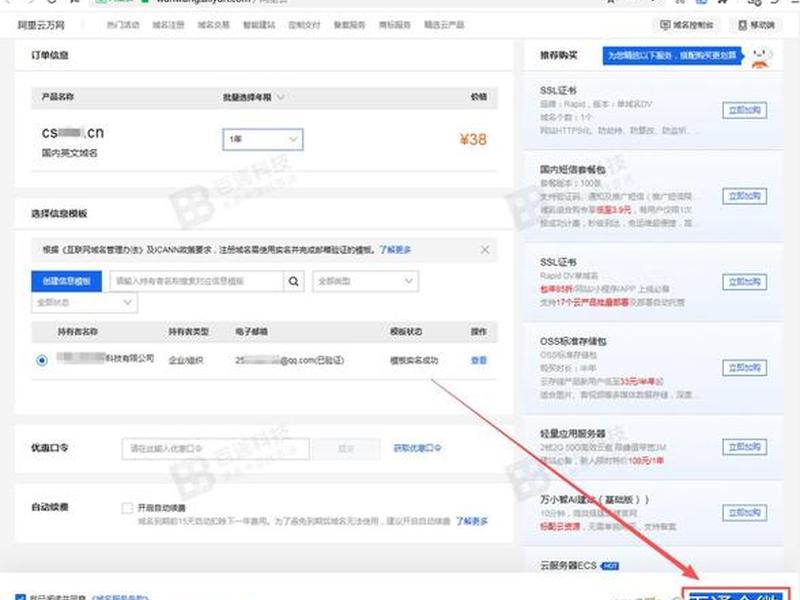This screenshot has width=800, height=600.
Task: Click the robot mascot beside 推荐购买
Action: pyautogui.click(x=761, y=56)
